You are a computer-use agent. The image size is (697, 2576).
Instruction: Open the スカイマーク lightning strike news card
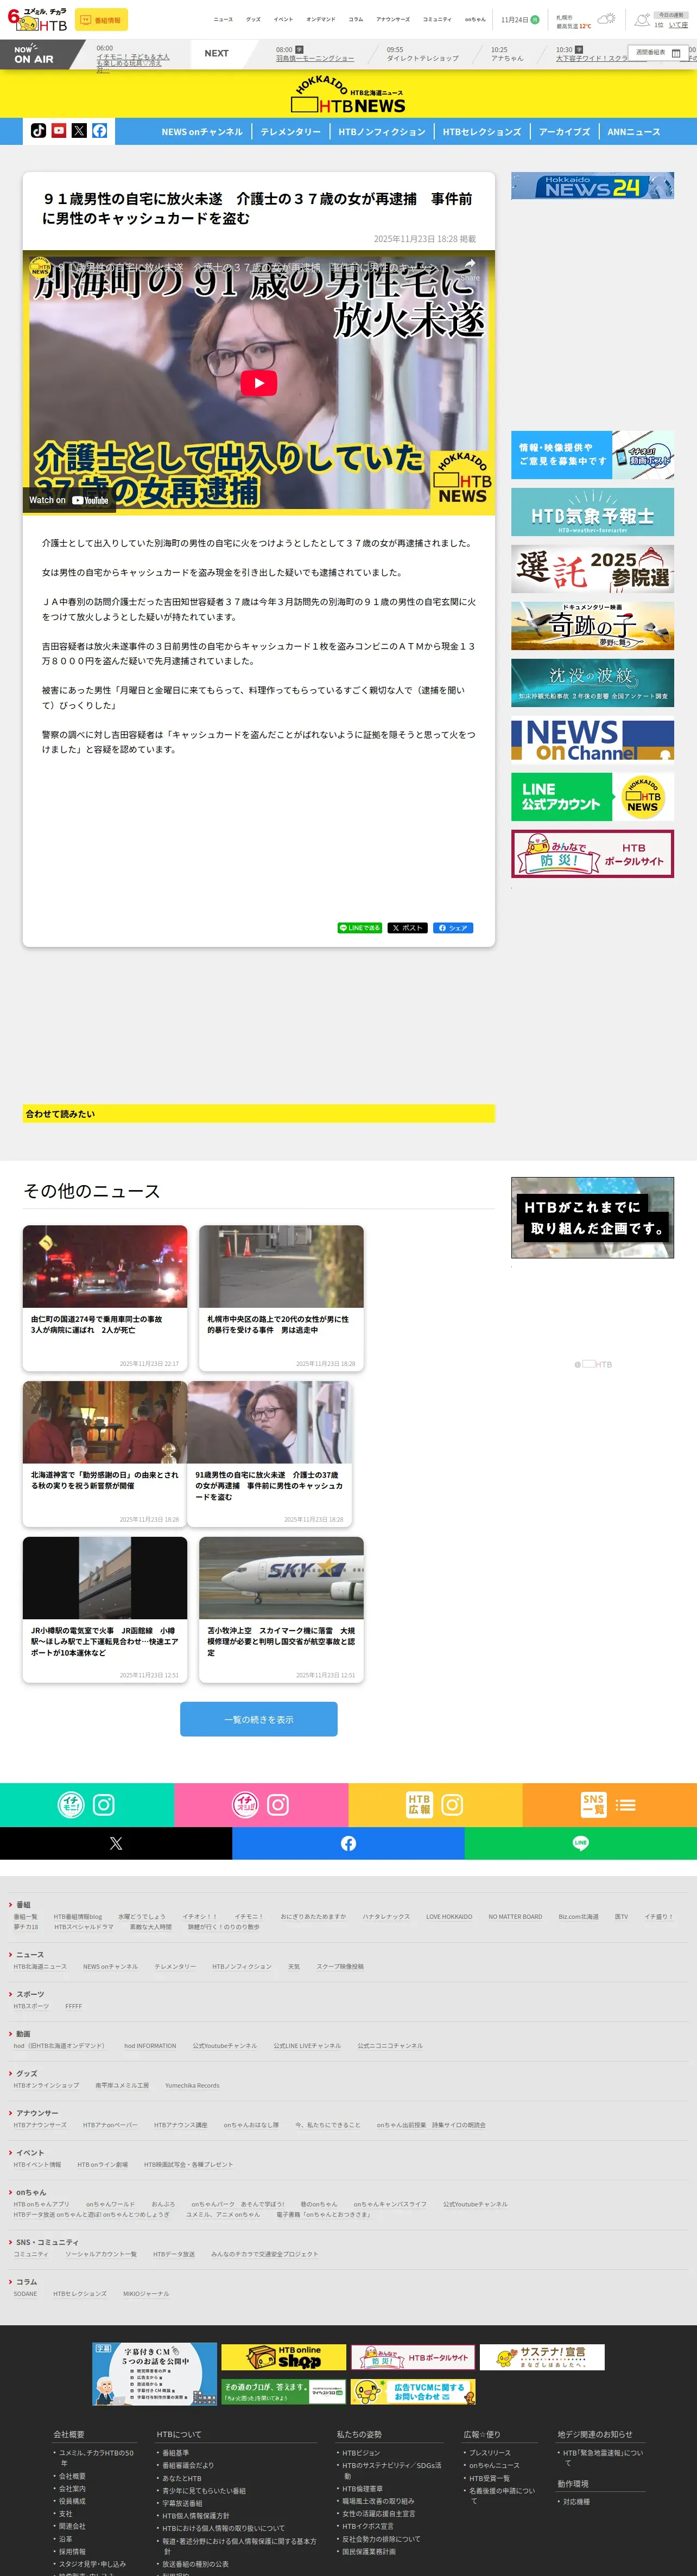281,1610
